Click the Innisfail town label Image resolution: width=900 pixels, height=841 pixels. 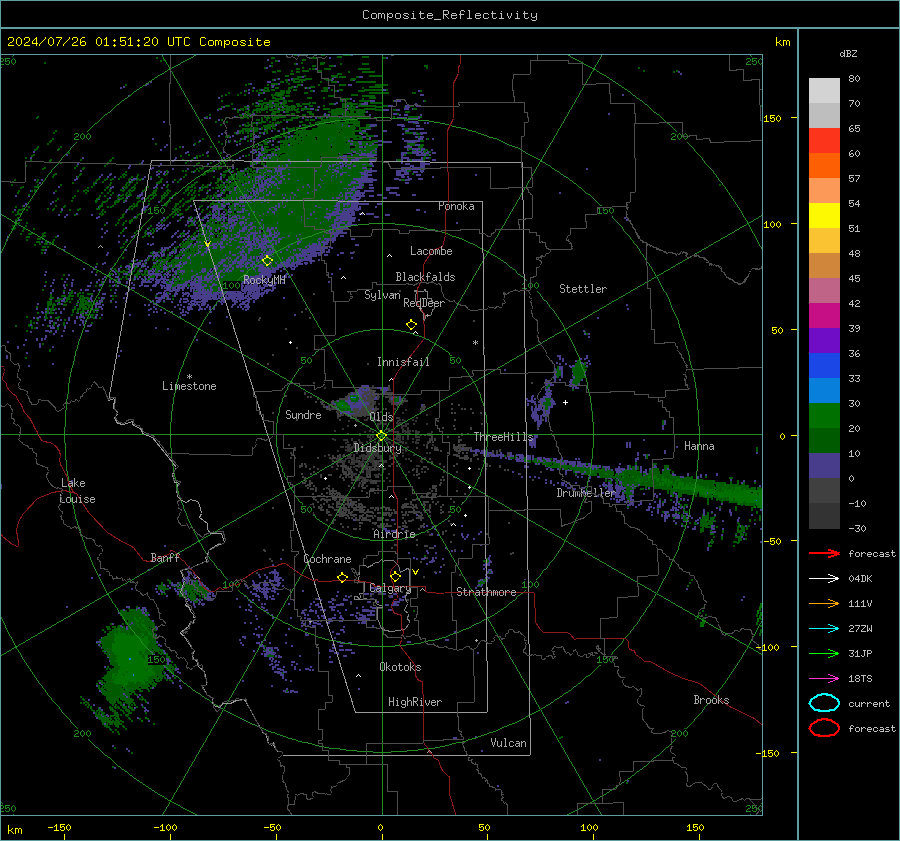403,362
